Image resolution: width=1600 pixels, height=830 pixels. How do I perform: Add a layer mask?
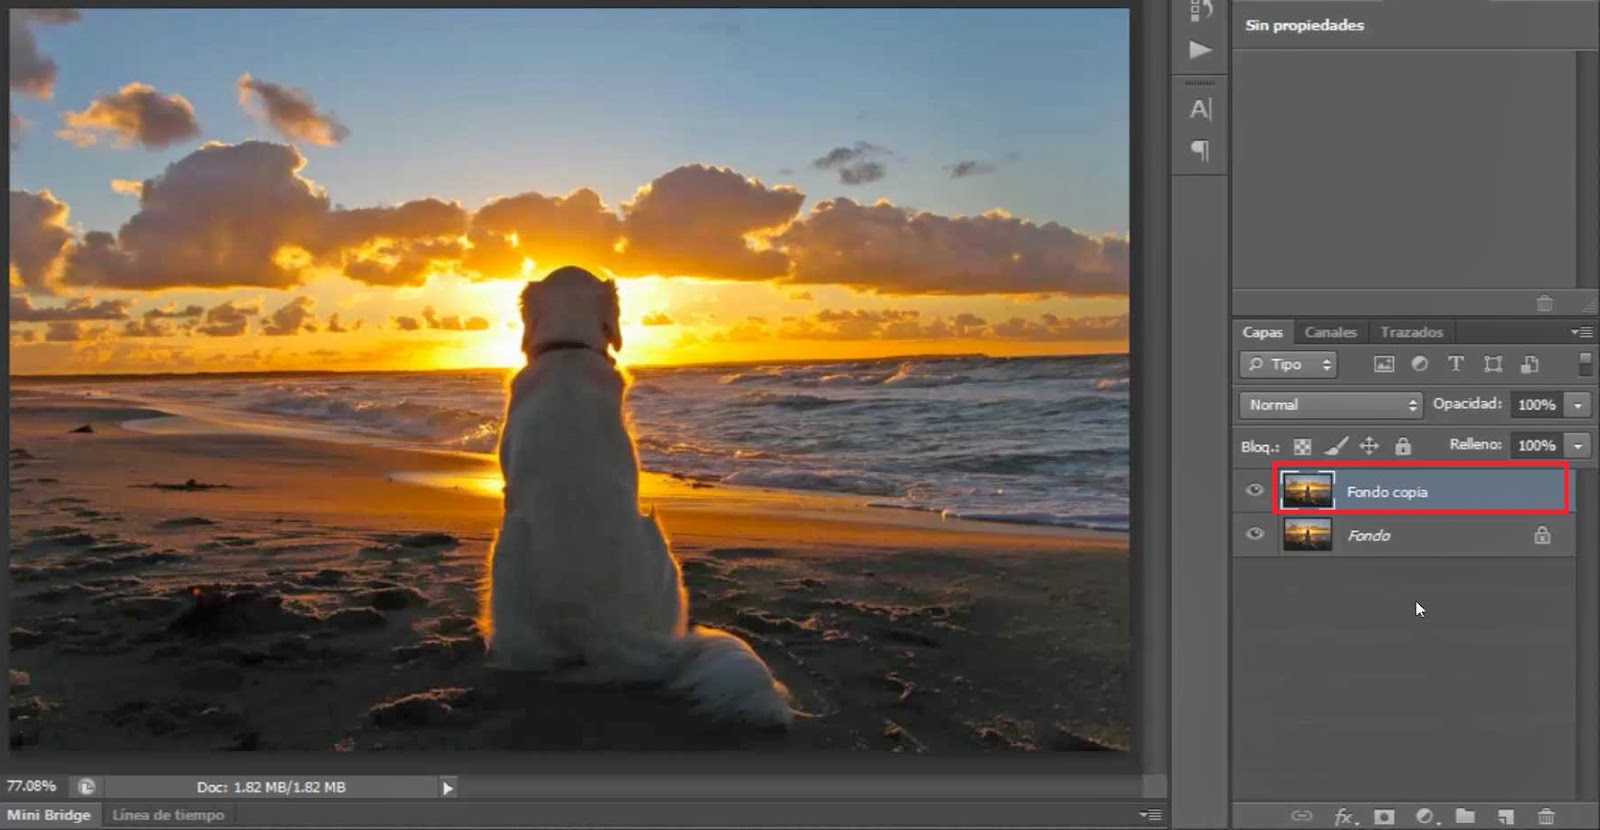click(x=1384, y=816)
